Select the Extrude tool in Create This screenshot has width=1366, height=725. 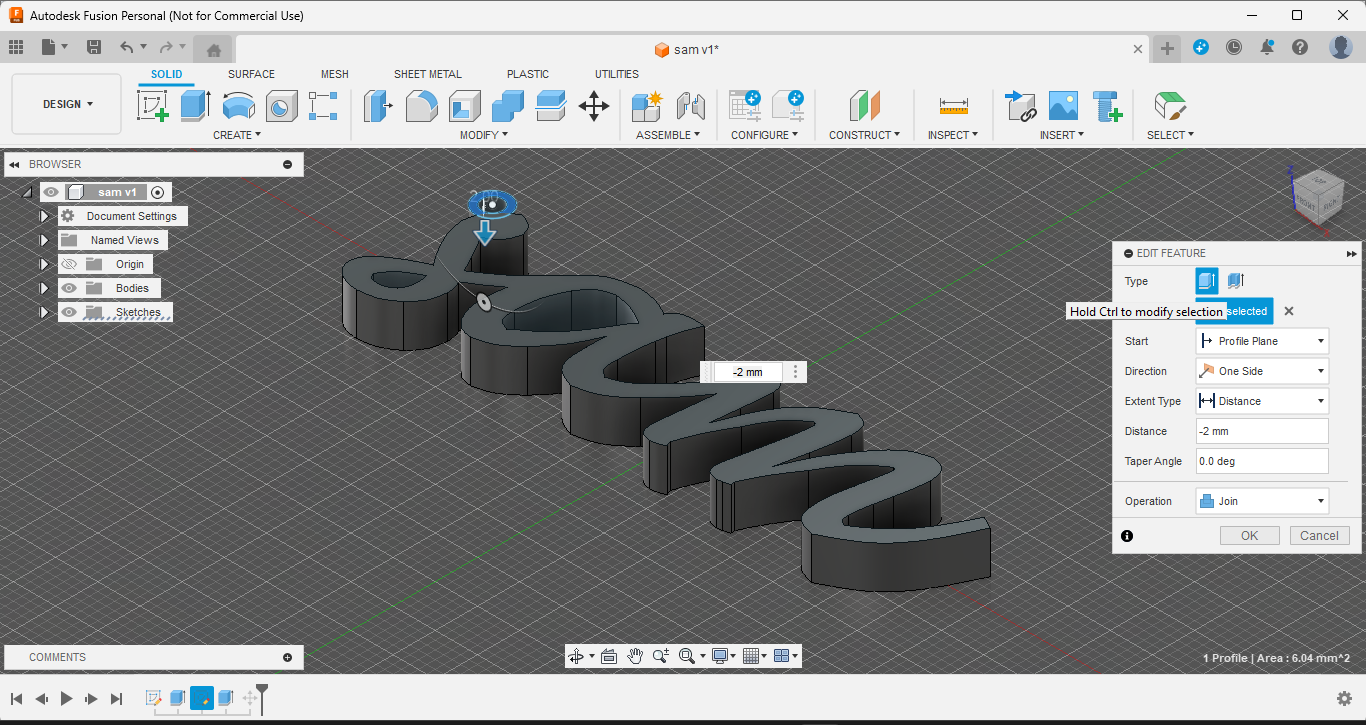click(x=195, y=105)
